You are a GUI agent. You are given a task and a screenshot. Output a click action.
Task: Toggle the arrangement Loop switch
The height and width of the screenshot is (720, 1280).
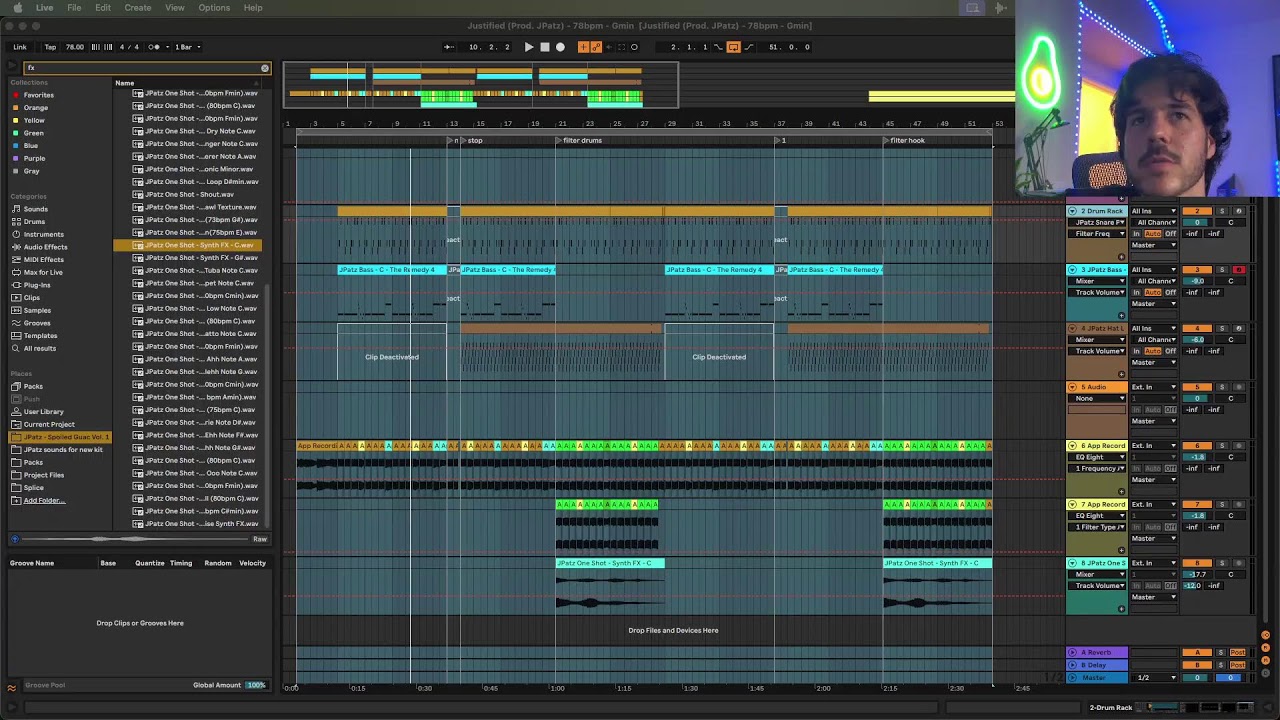point(733,47)
